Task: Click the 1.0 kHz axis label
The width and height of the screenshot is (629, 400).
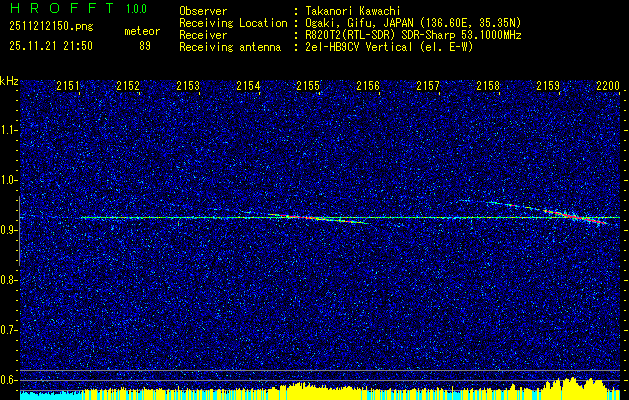Action: tap(8, 180)
